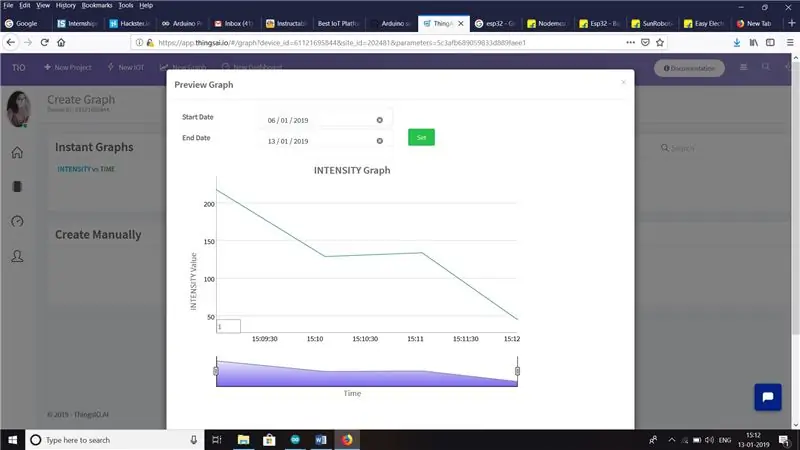Screen dimensions: 800x450
Task: Clear the End Date field
Action: point(380,141)
